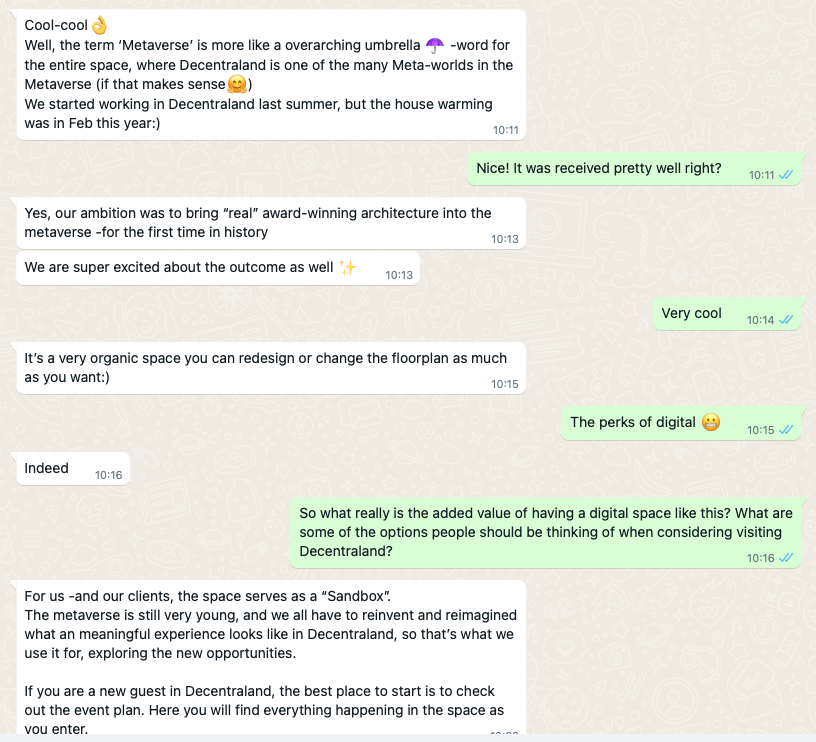816x742 pixels.
Task: Click the sparkles emoji after 'outcome as well'
Action: (348, 267)
